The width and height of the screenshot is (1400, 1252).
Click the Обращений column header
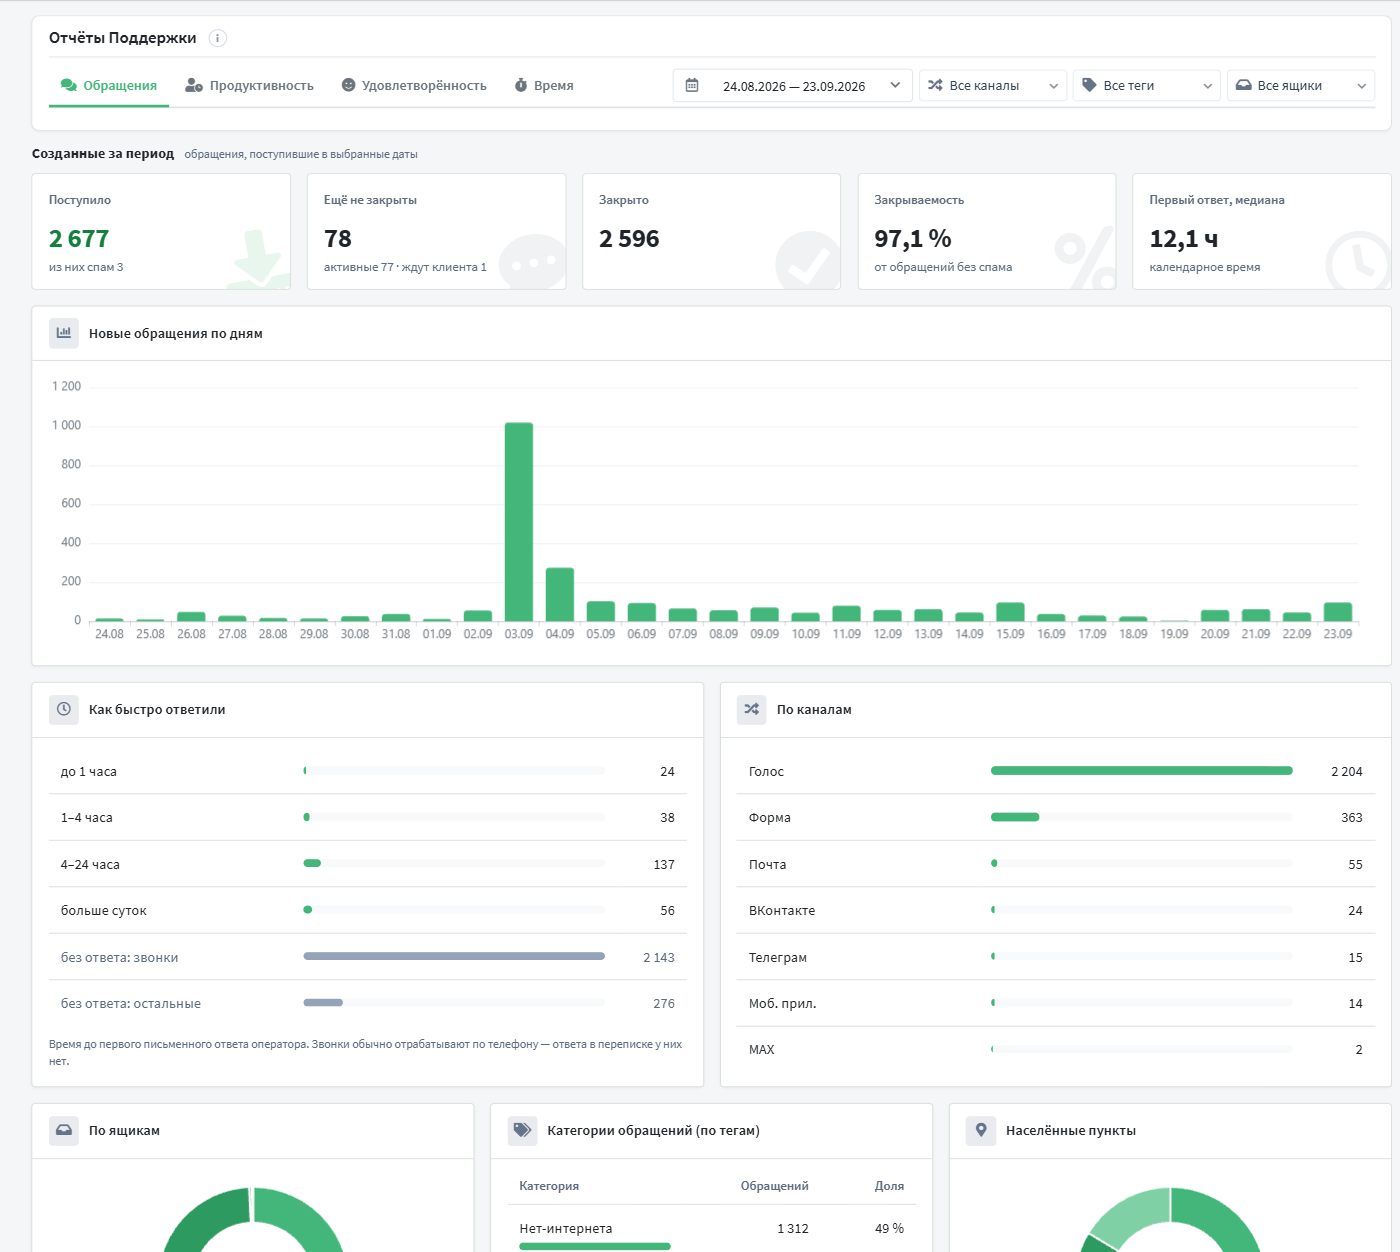pyautogui.click(x=775, y=1186)
